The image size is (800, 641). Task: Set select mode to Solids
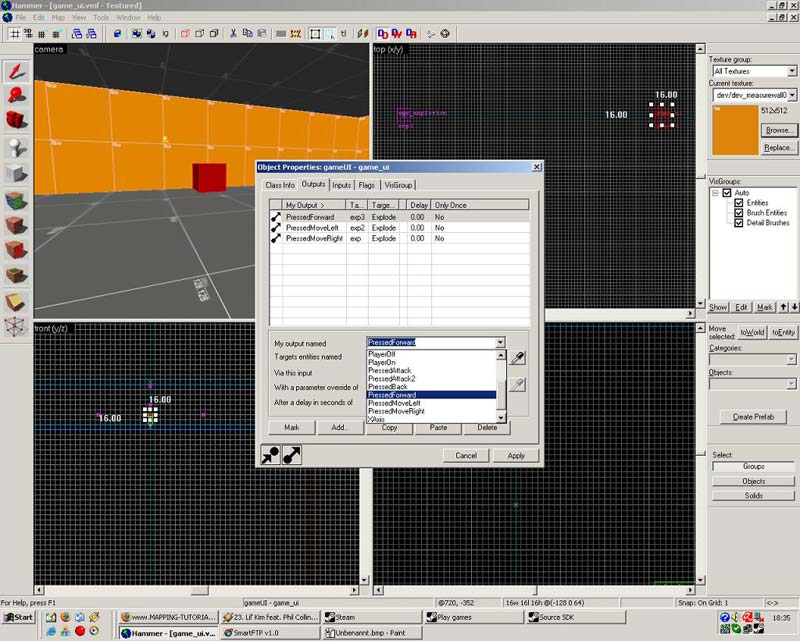(753, 496)
